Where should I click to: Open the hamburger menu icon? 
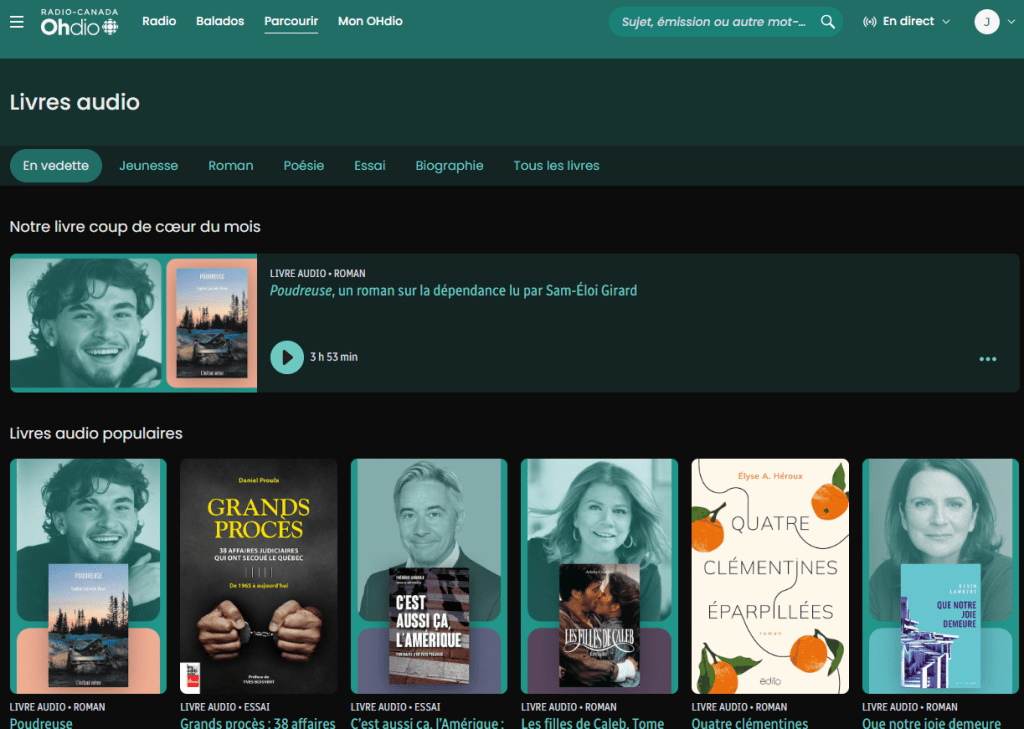pos(16,21)
